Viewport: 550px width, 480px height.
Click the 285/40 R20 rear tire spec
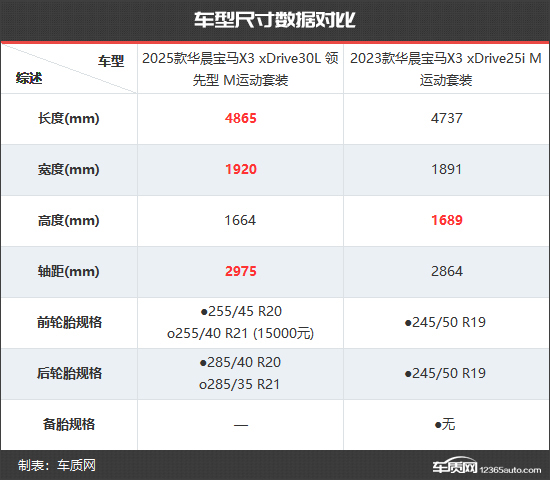[240, 362]
